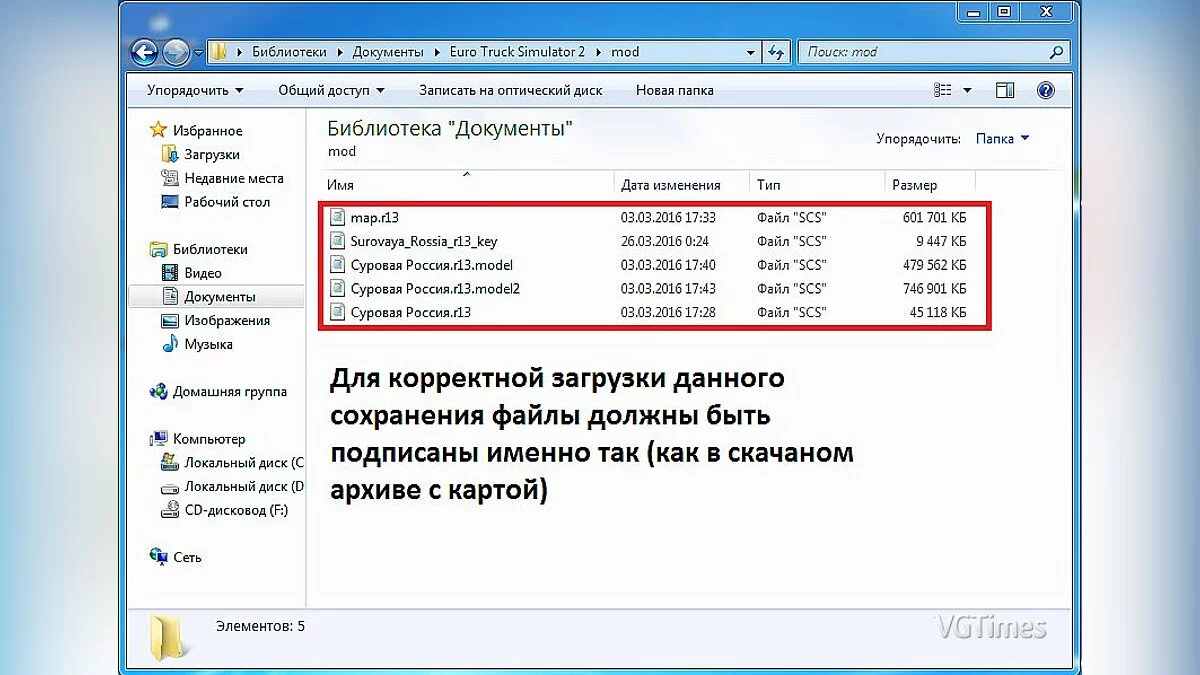Open the Музыка library
The image size is (1200, 675).
(208, 344)
